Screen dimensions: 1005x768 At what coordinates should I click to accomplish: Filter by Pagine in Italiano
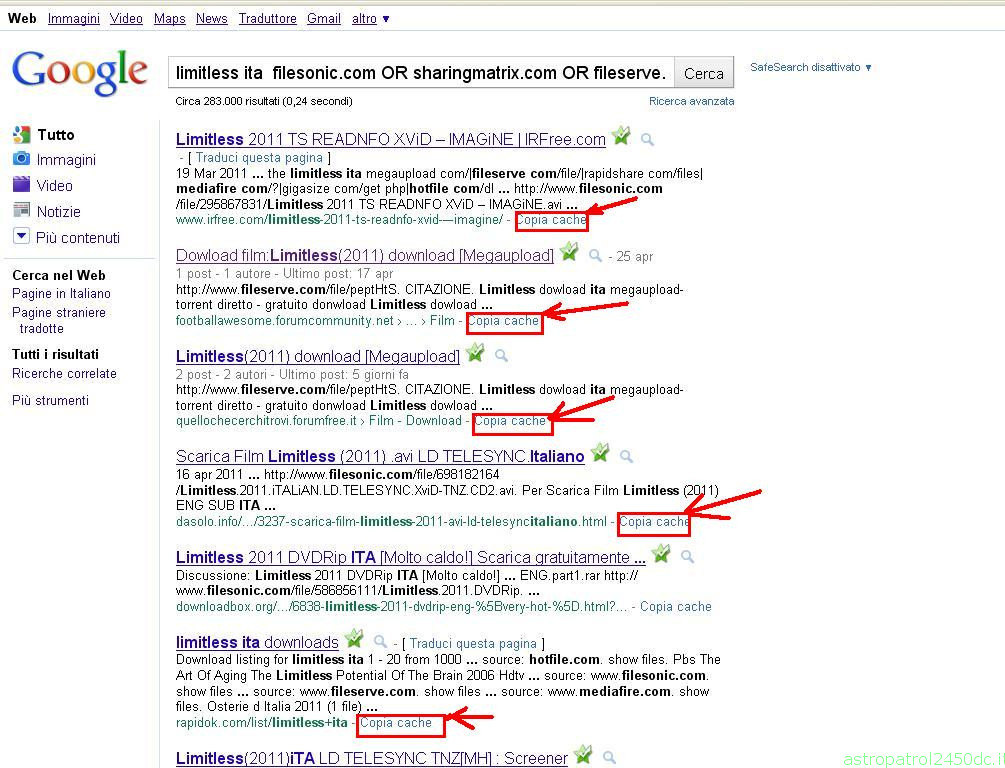(x=62, y=294)
